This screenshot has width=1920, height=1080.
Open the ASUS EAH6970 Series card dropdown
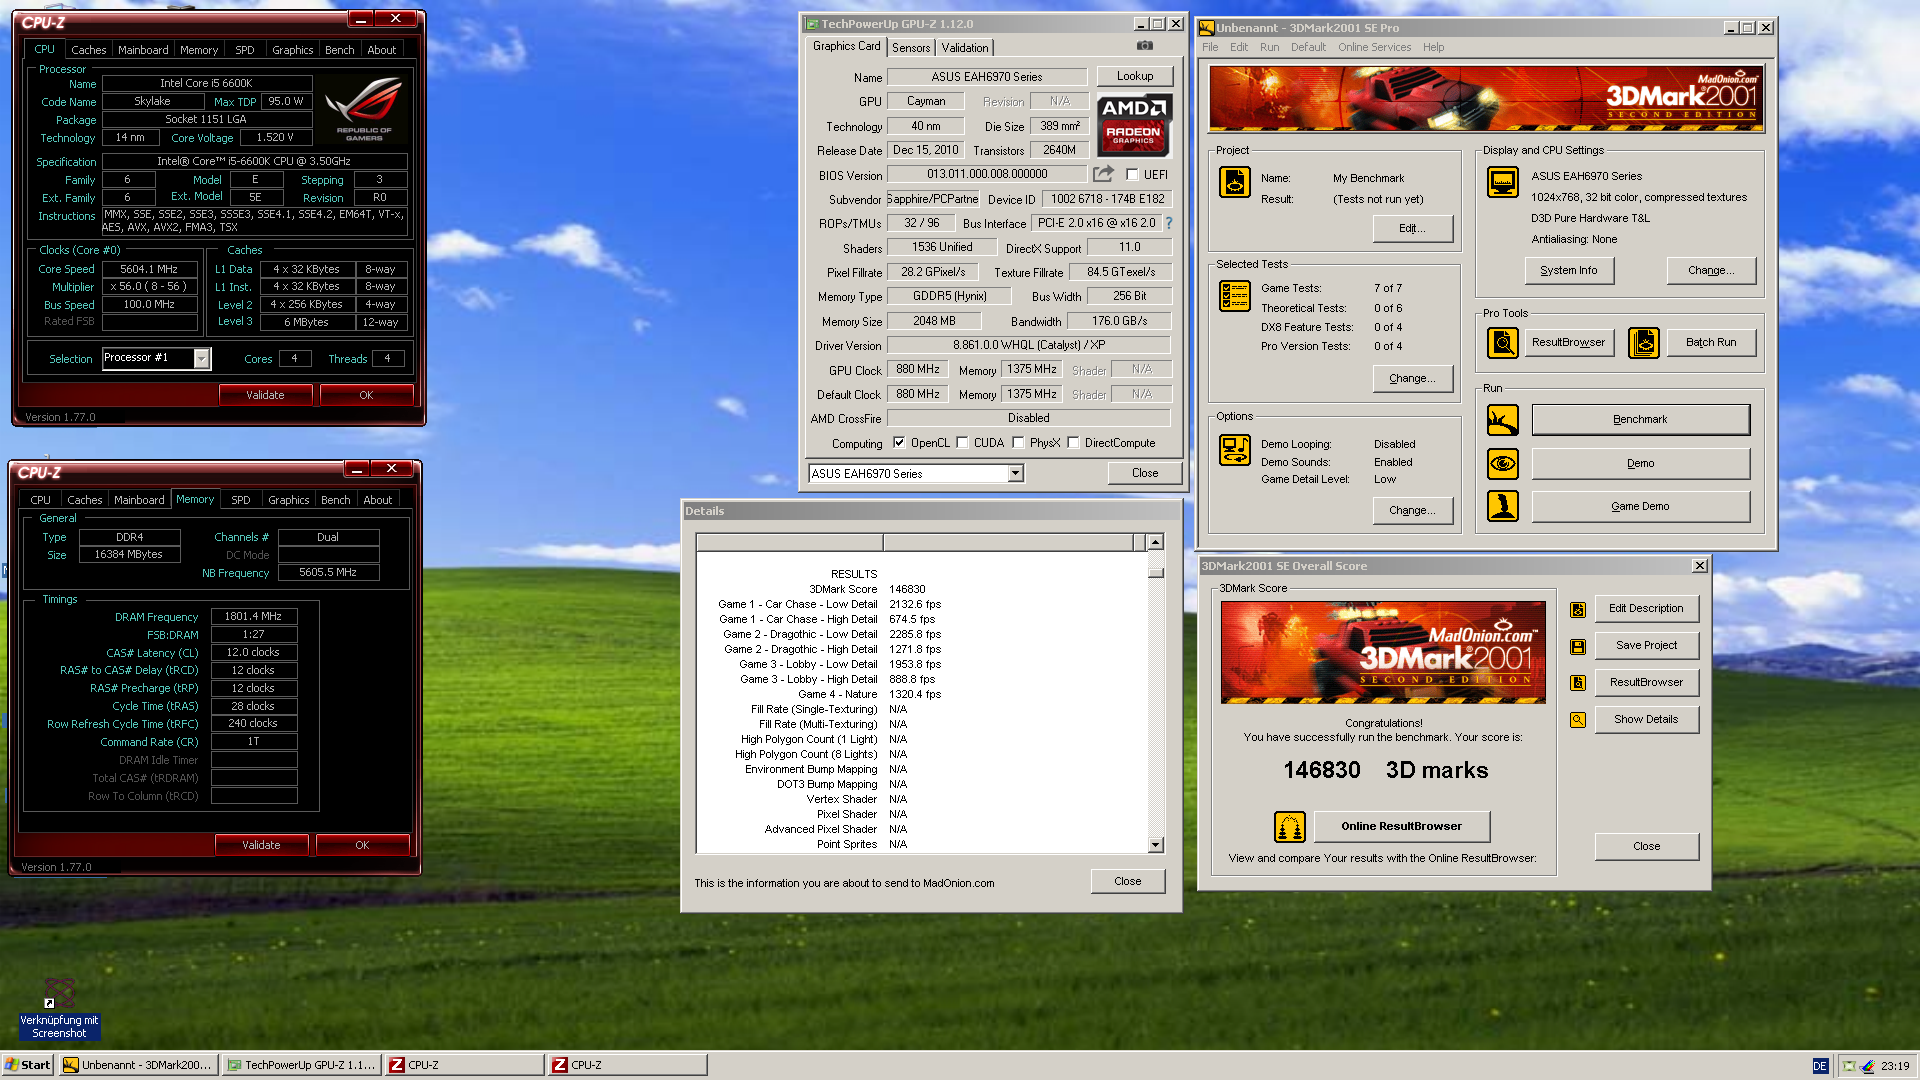pyautogui.click(x=1015, y=474)
